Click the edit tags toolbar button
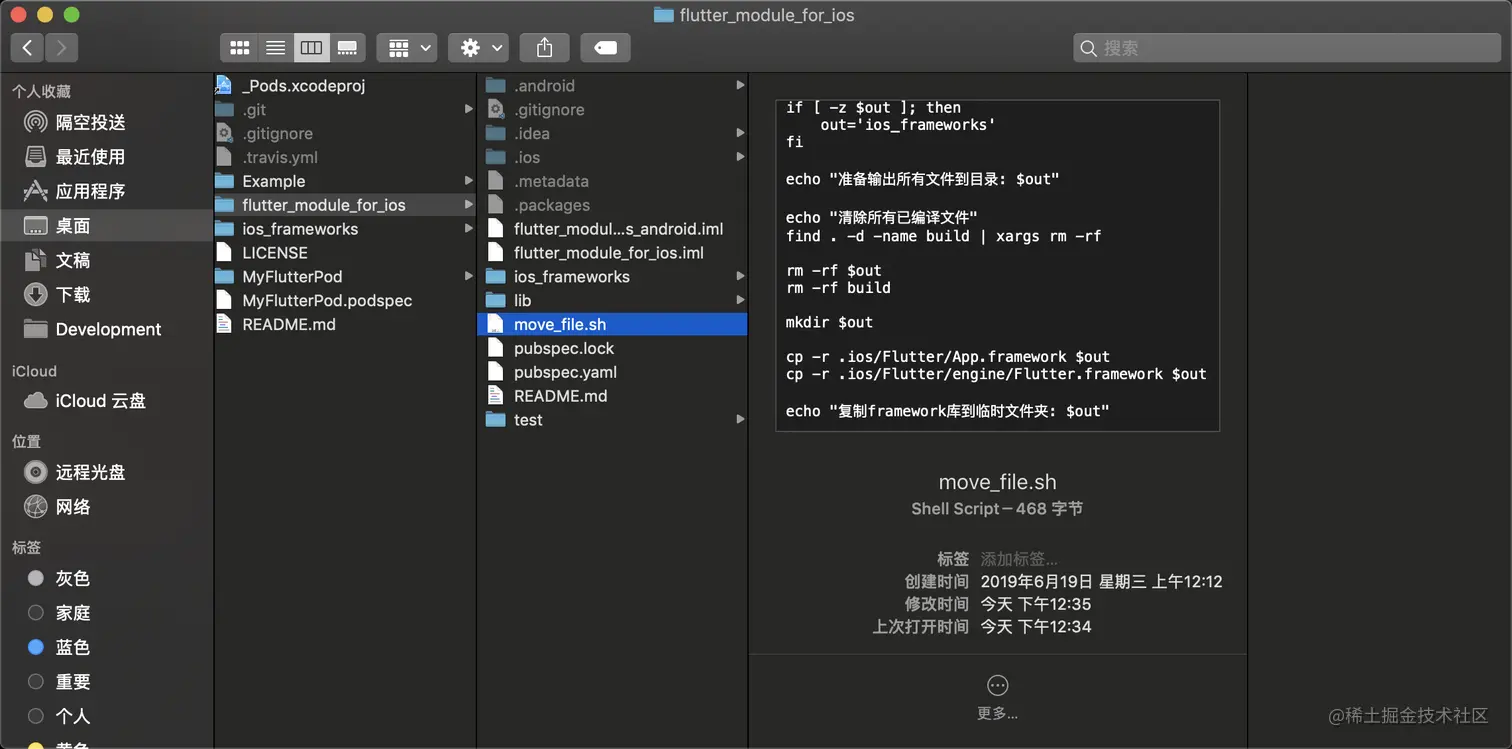1512x749 pixels. click(x=605, y=47)
